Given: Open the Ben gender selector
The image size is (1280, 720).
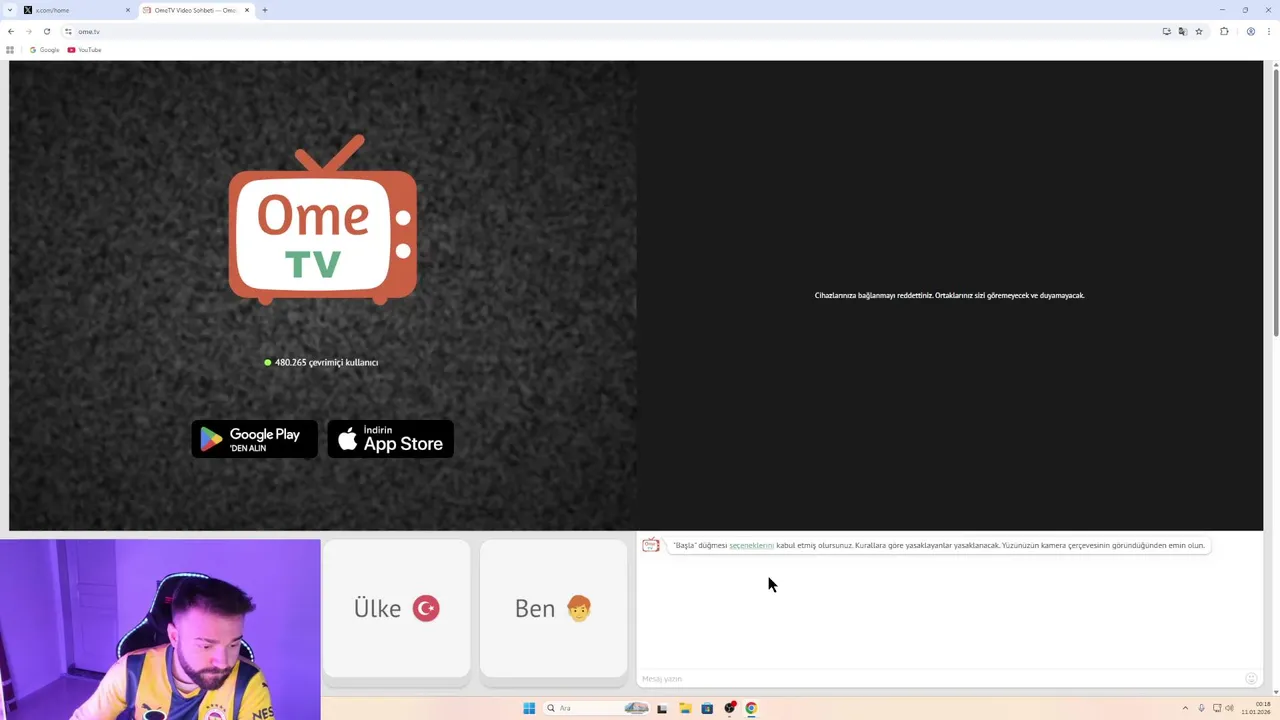Looking at the screenshot, I should 553,608.
